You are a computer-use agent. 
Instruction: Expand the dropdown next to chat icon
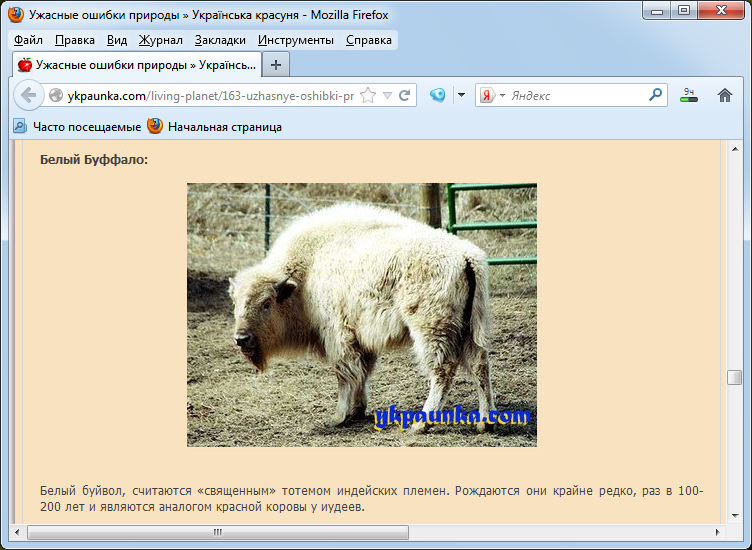pyautogui.click(x=461, y=96)
